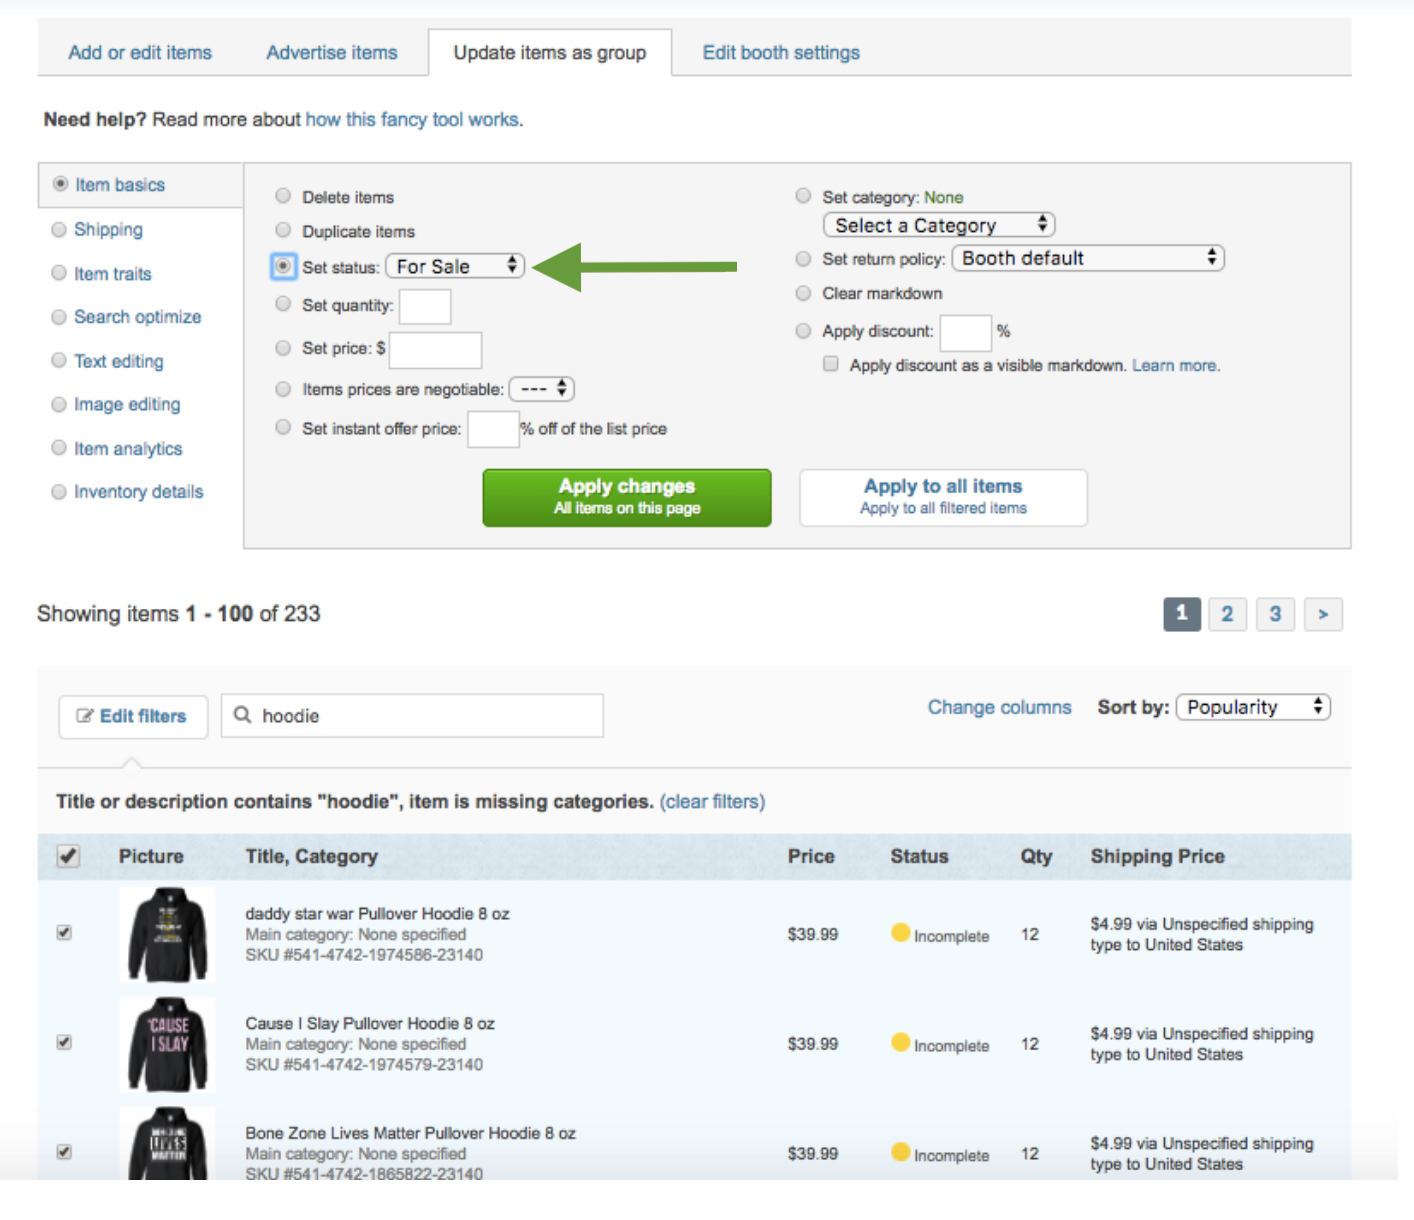Expand the Select a Category dropdown
1414x1220 pixels.
tap(939, 225)
